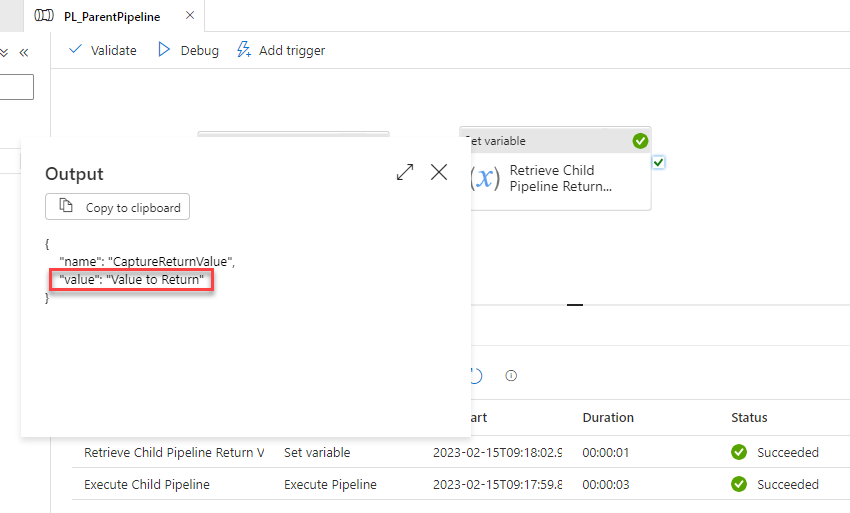The width and height of the screenshot is (850, 513).
Task: Click the Set variable type cell
Action: (317, 452)
